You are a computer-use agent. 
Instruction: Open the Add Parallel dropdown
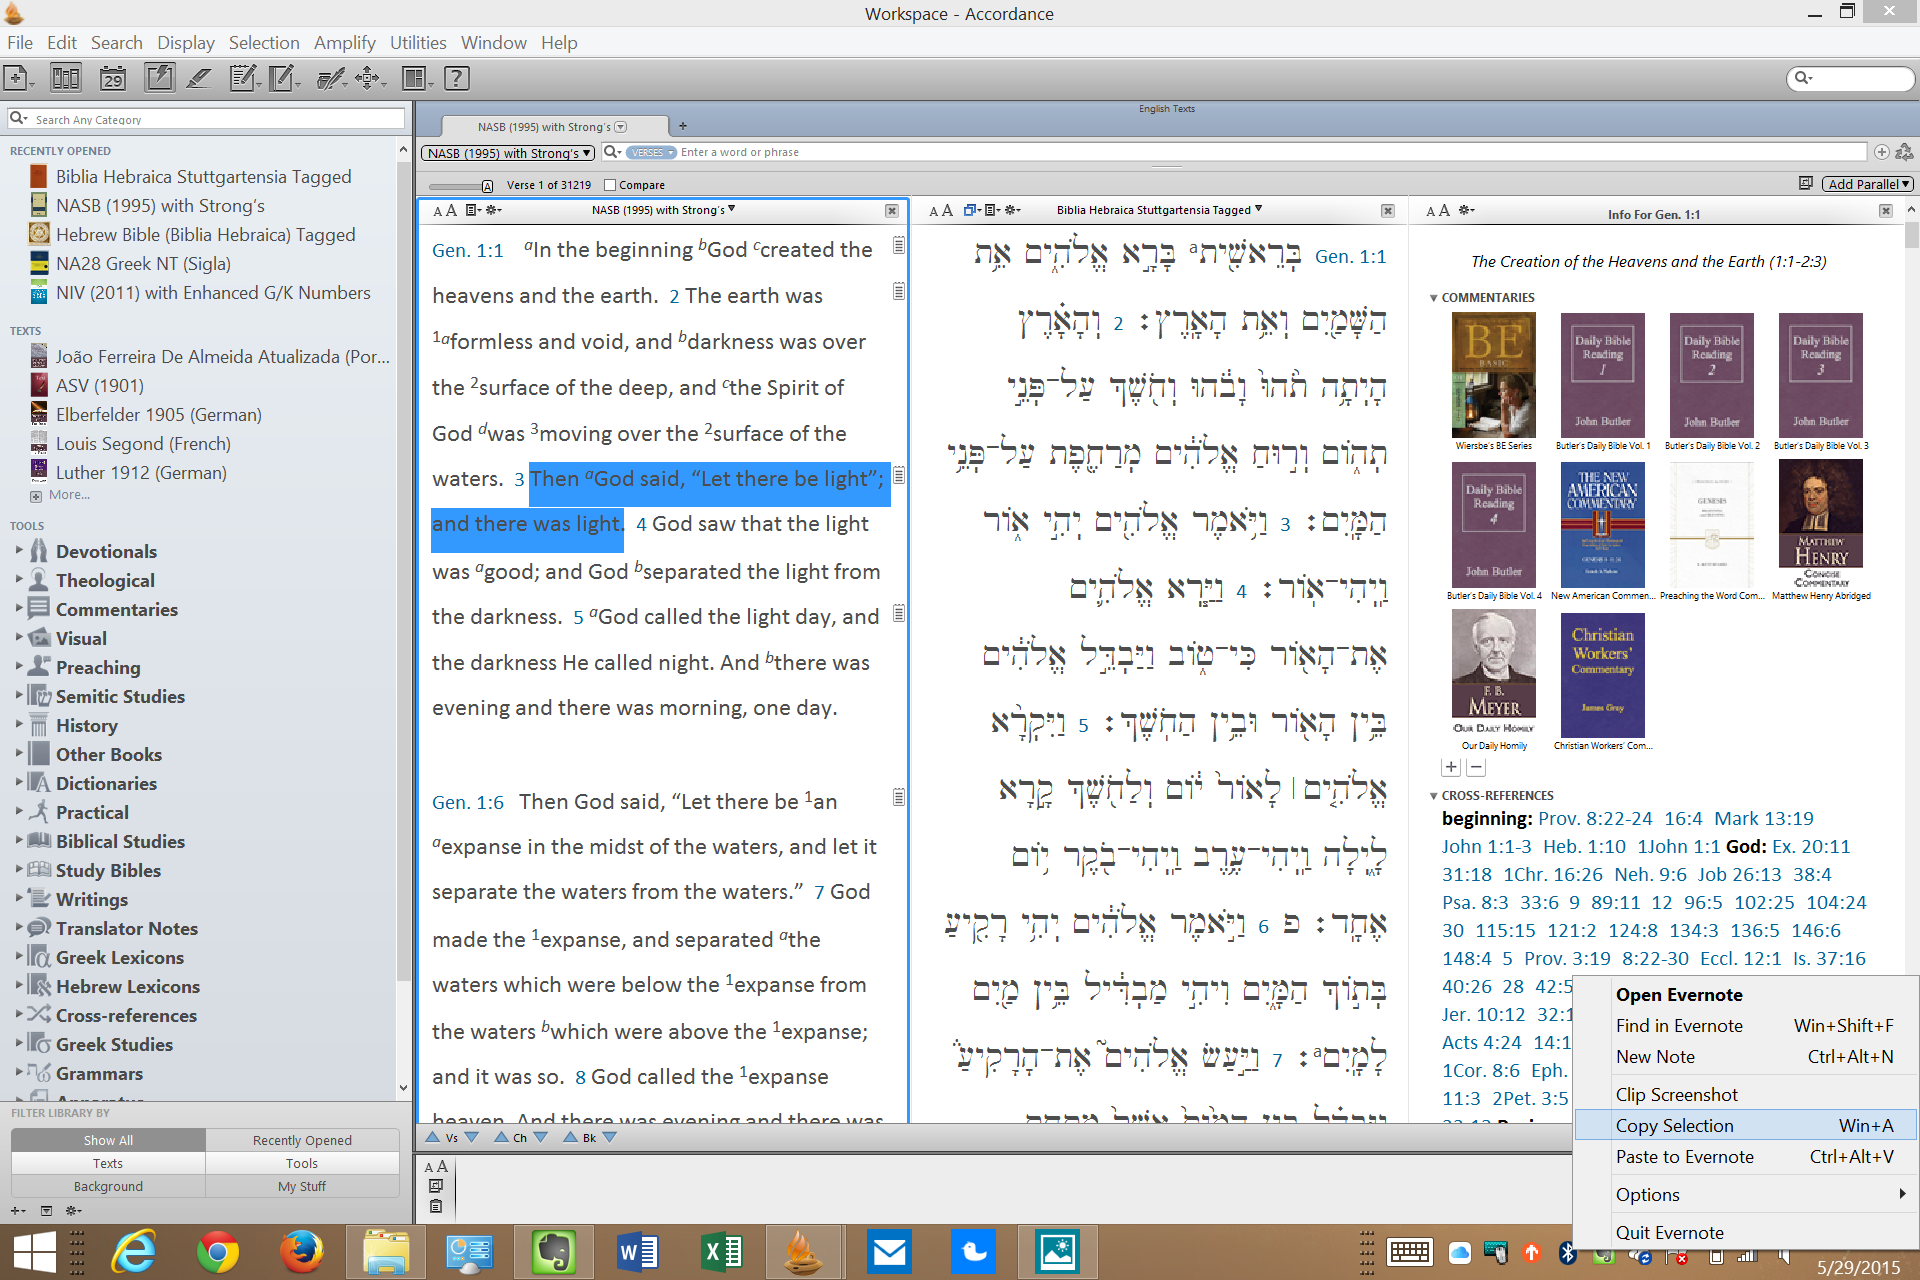pyautogui.click(x=1867, y=184)
